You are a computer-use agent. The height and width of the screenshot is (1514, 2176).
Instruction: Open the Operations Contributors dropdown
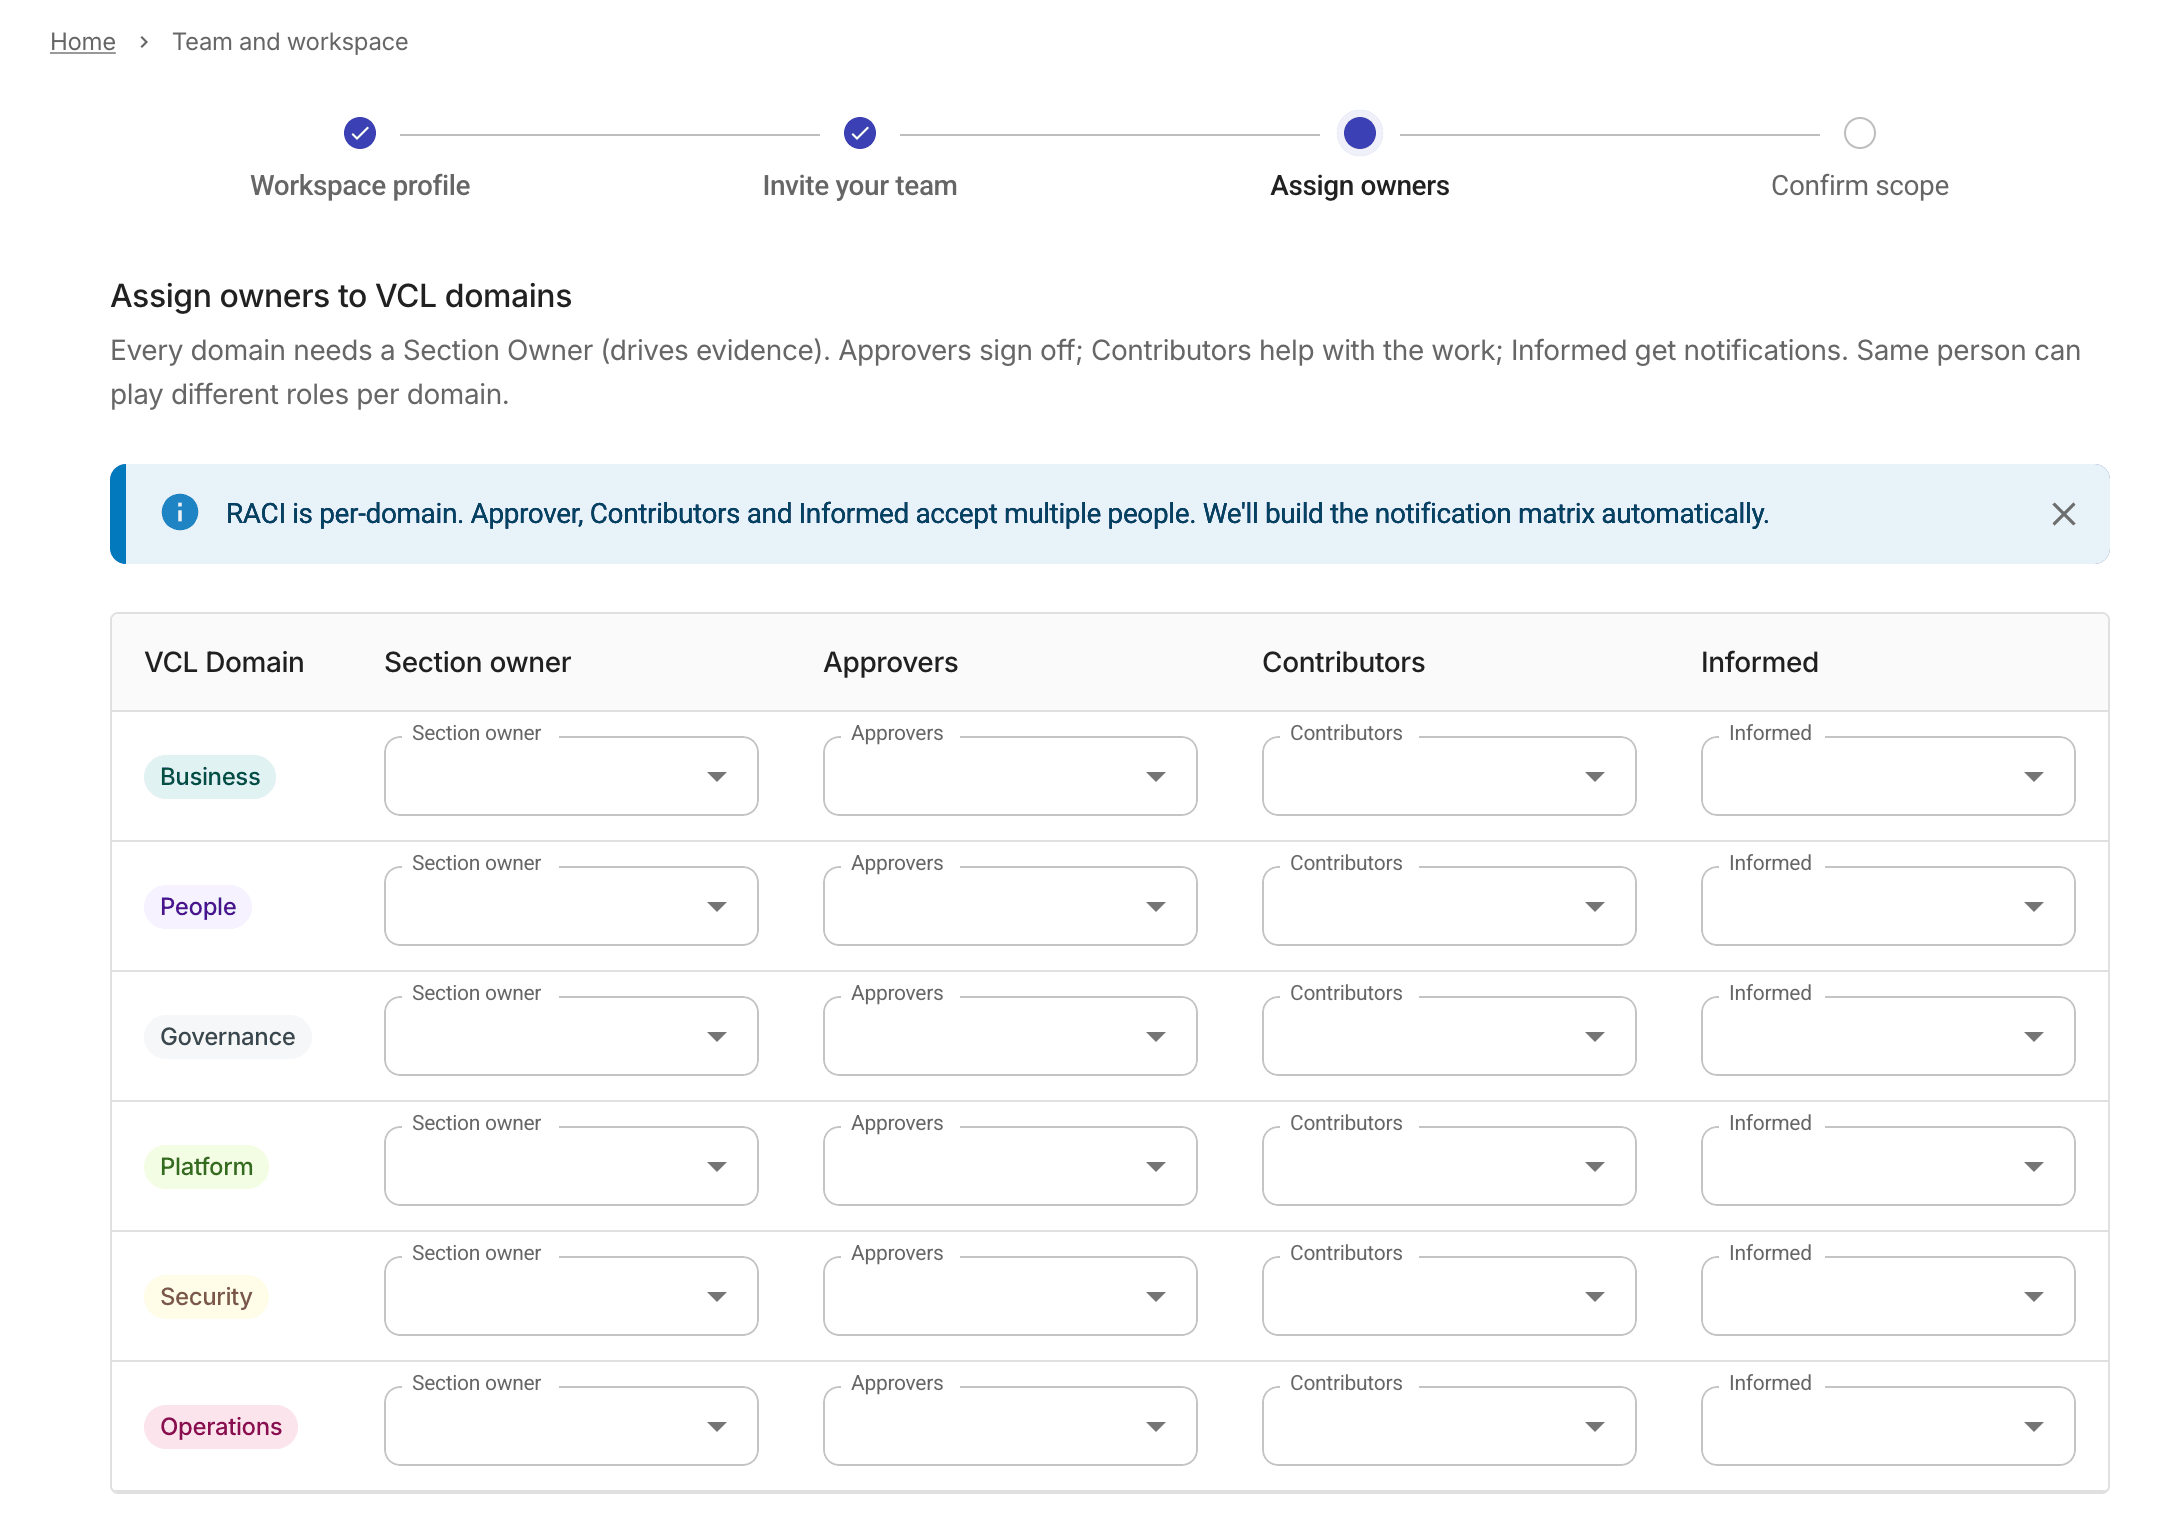(x=1449, y=1426)
